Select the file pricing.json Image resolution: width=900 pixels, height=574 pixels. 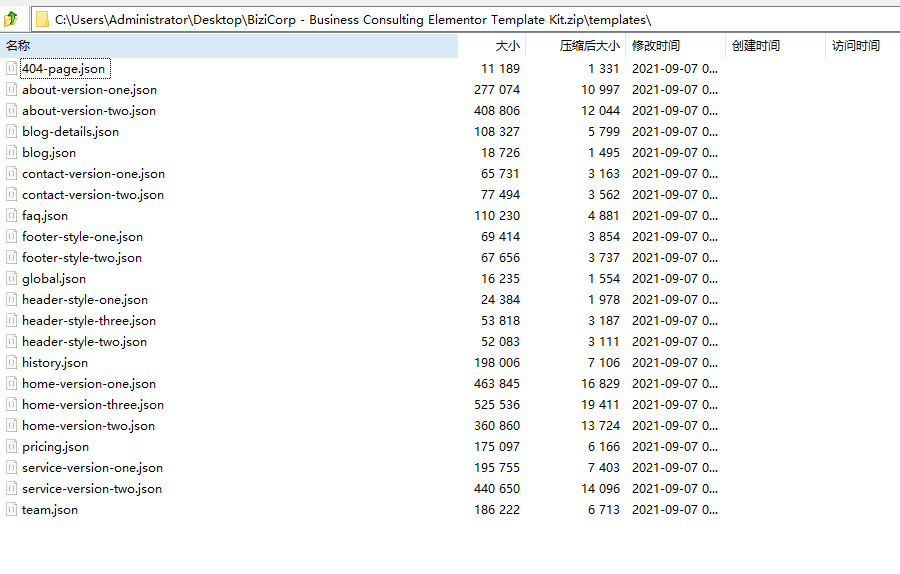(x=56, y=447)
